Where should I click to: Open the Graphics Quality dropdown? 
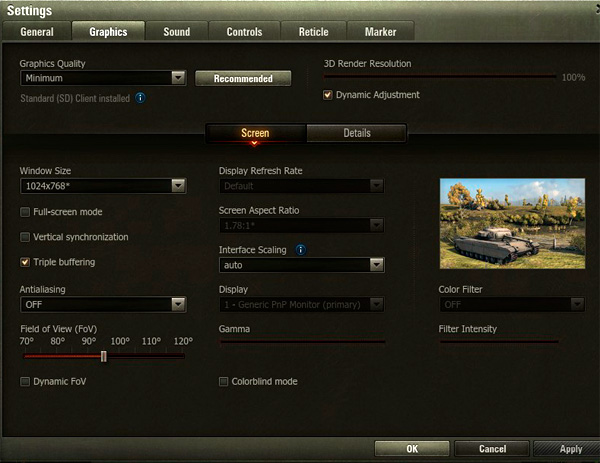[x=103, y=78]
